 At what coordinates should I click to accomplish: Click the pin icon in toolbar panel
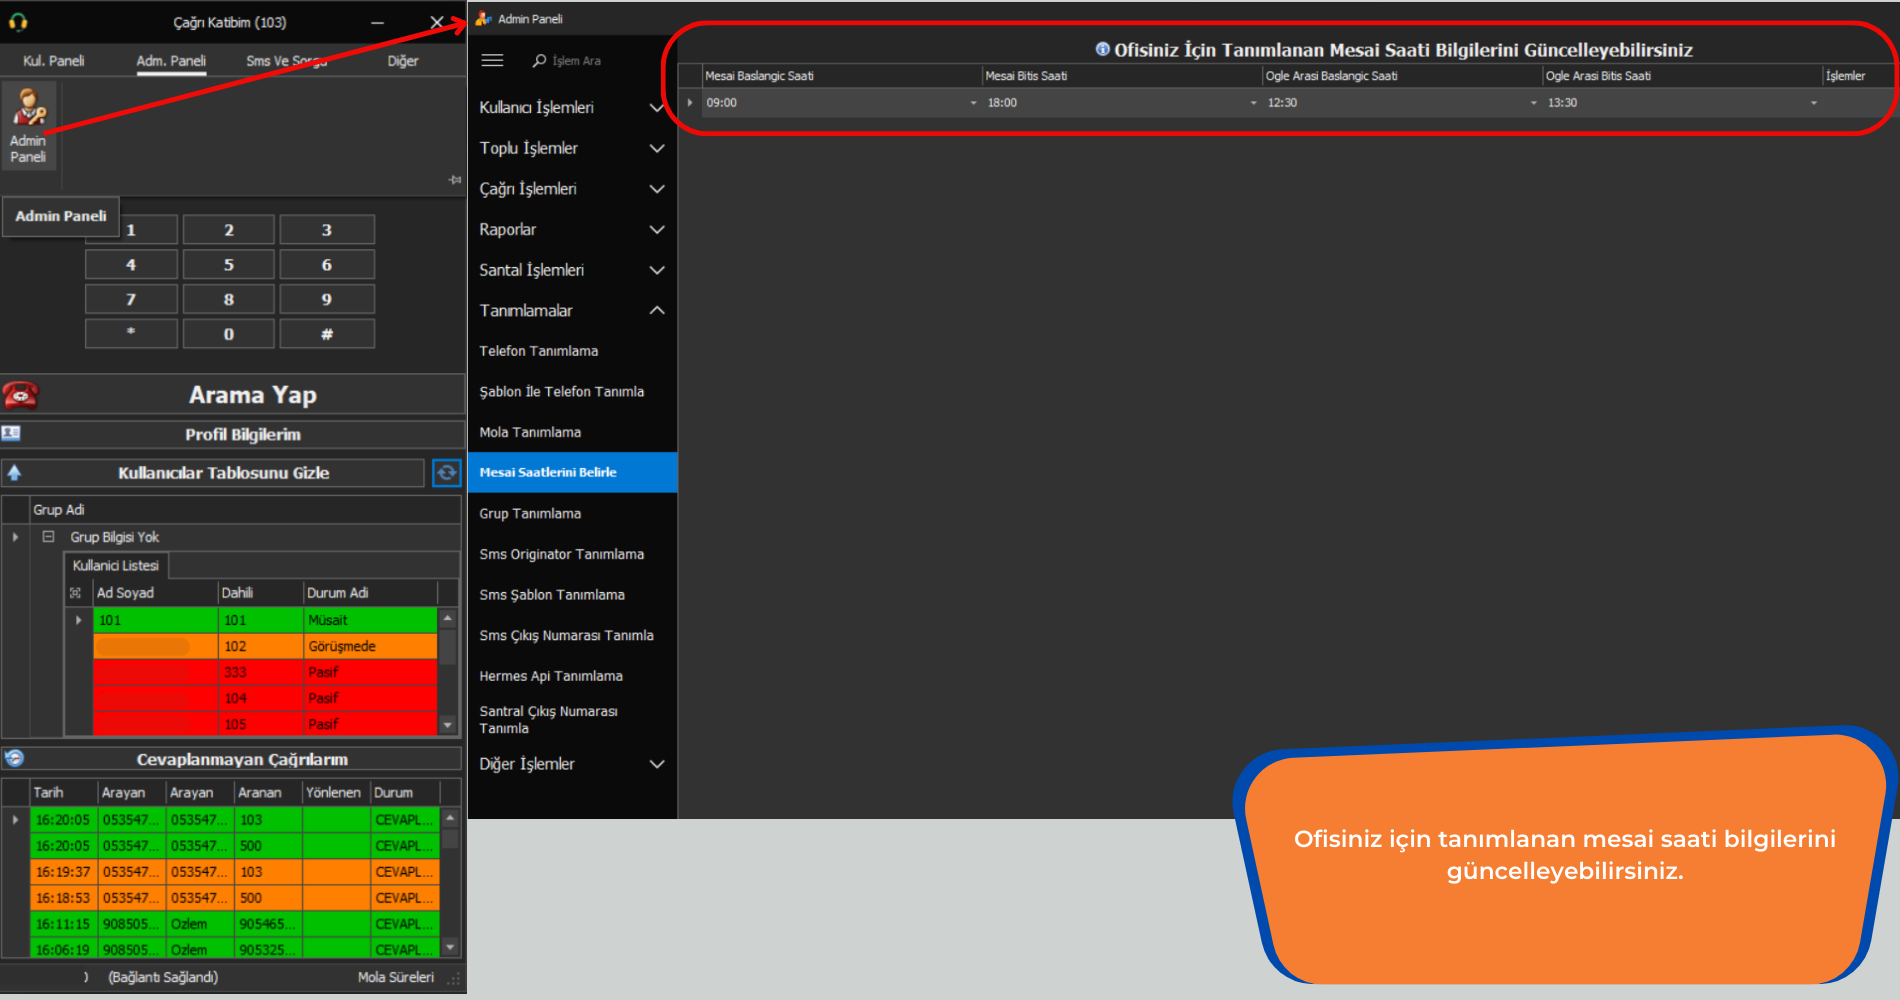[455, 180]
